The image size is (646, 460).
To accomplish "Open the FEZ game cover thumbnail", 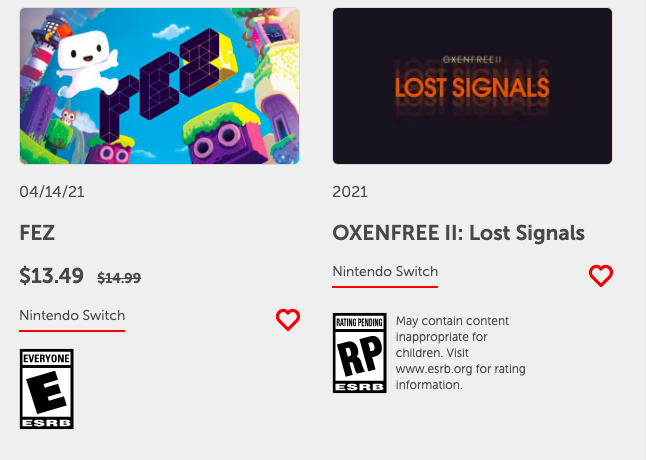I will (159, 86).
